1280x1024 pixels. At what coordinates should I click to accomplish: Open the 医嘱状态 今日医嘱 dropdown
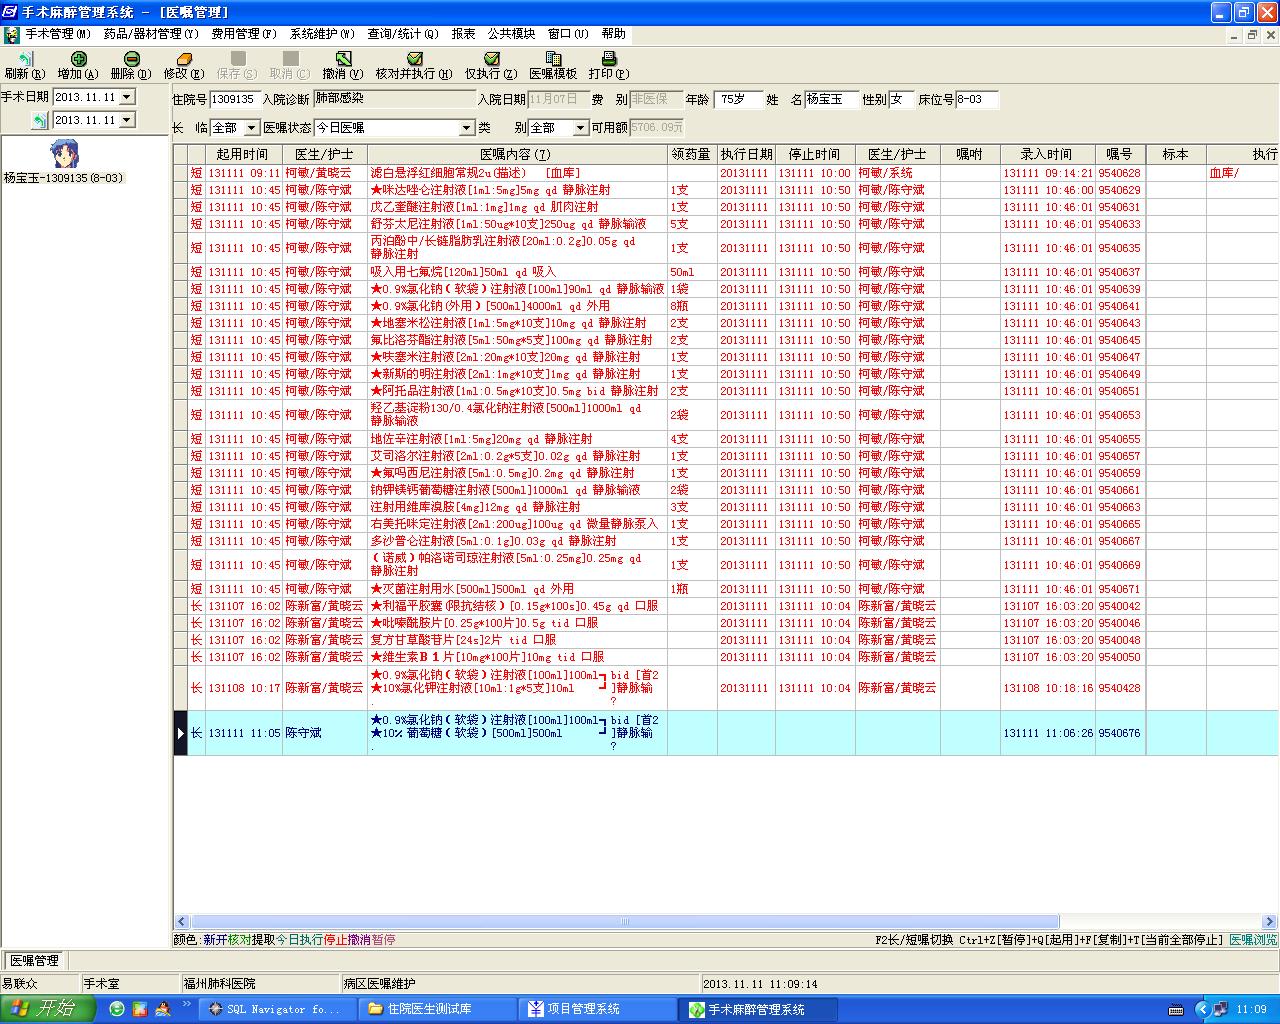coord(466,128)
